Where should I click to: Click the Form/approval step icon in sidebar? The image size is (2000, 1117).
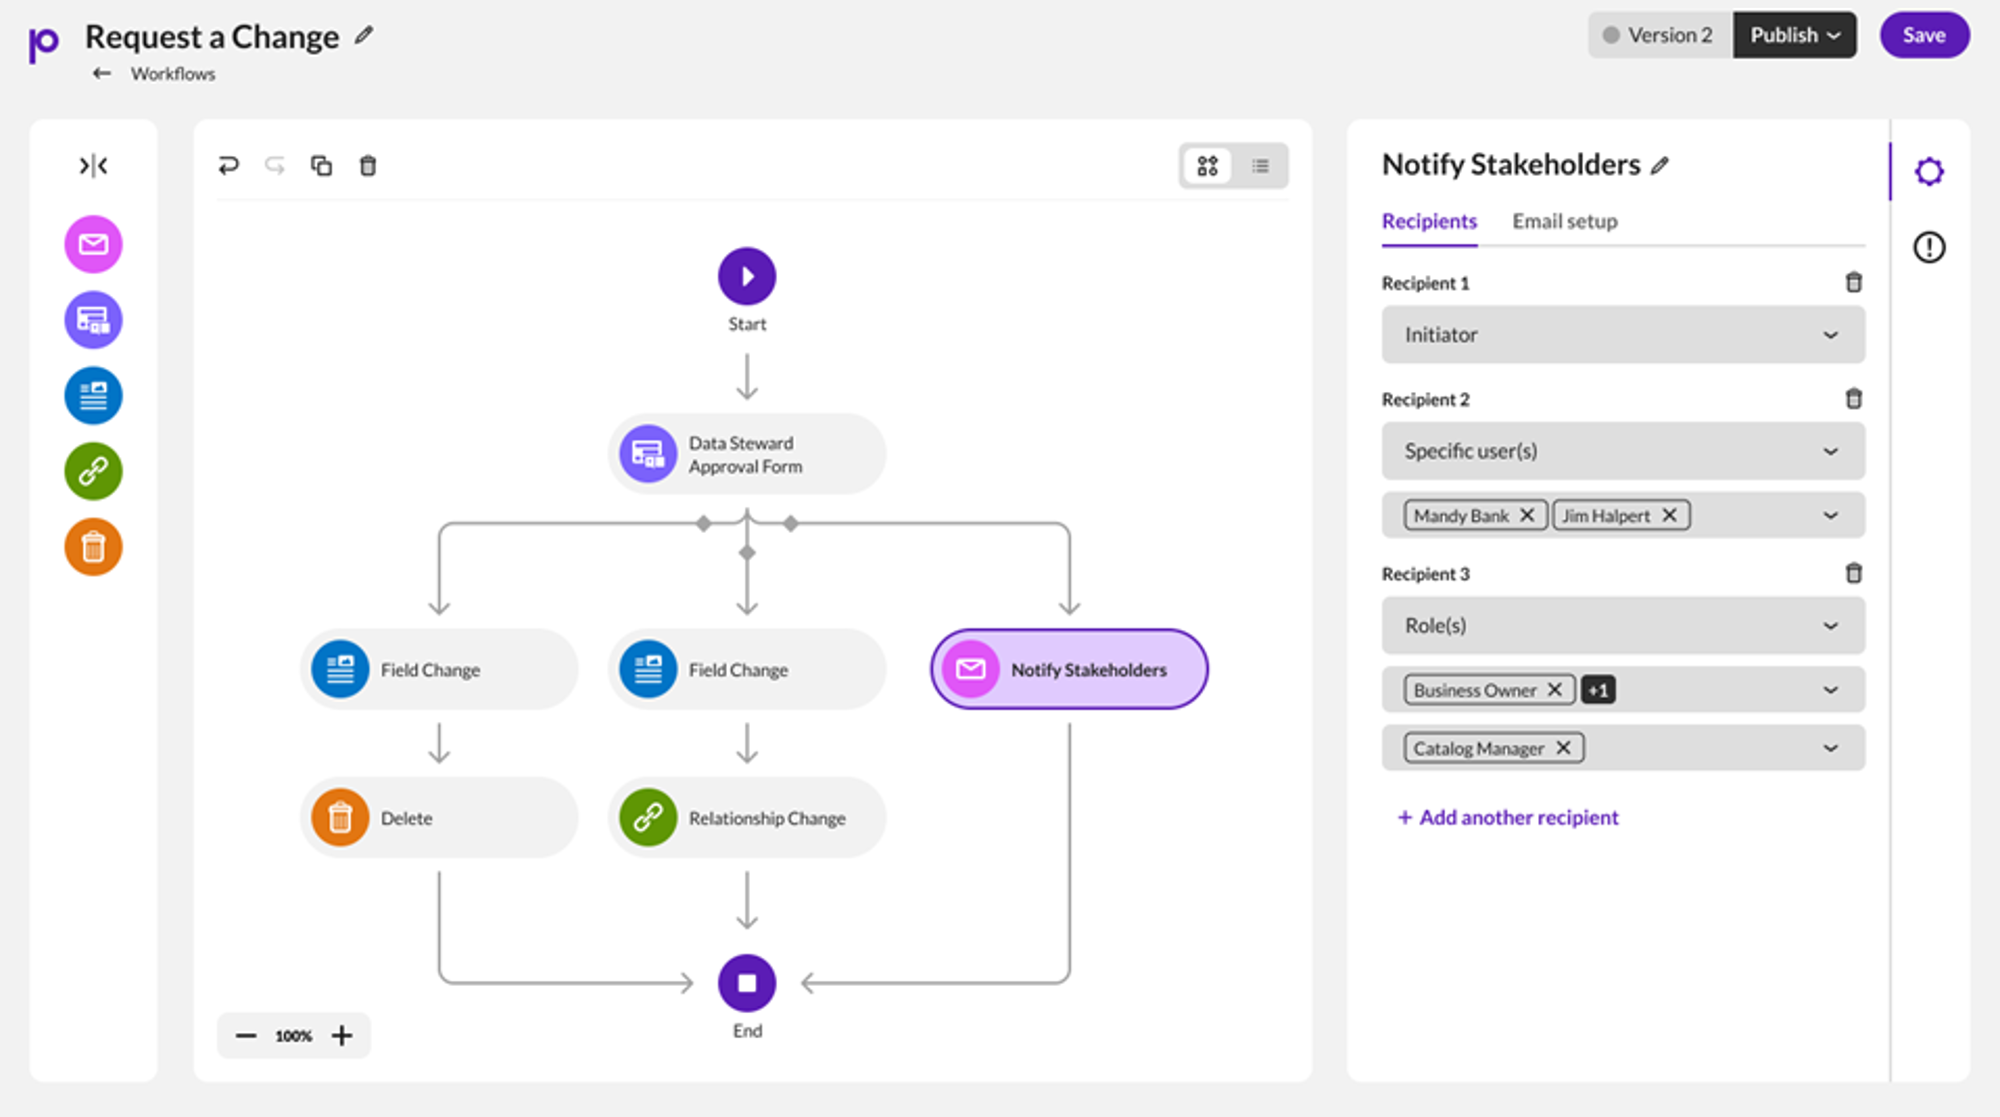click(92, 319)
